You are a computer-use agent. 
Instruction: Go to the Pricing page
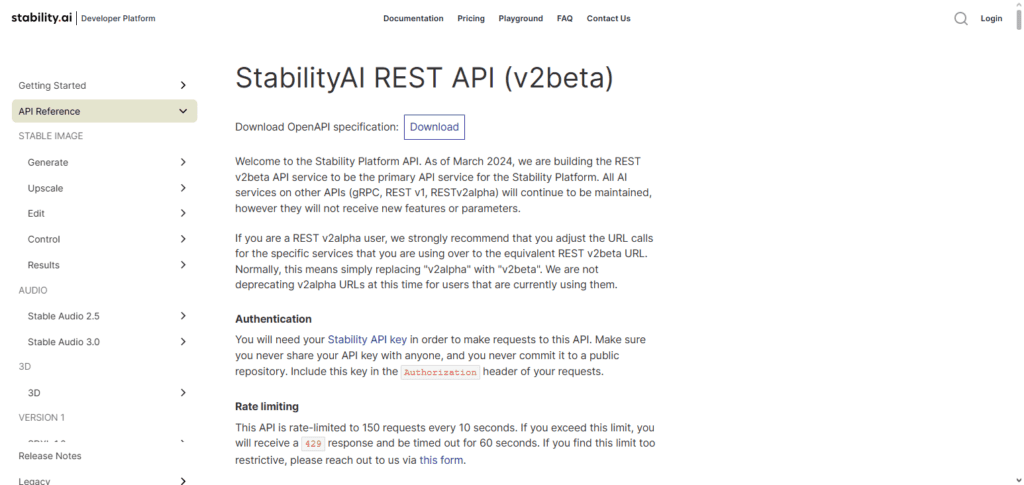471,18
